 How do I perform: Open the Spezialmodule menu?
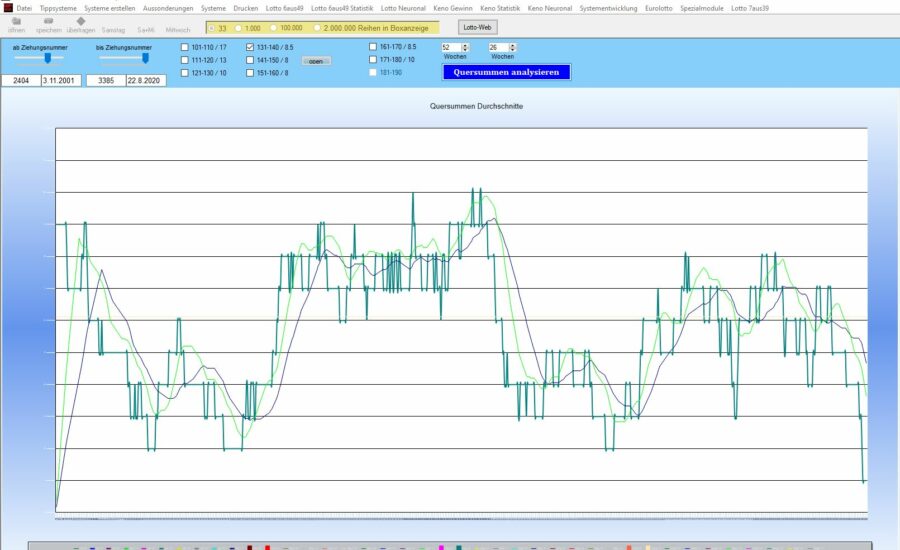[x=702, y=8]
